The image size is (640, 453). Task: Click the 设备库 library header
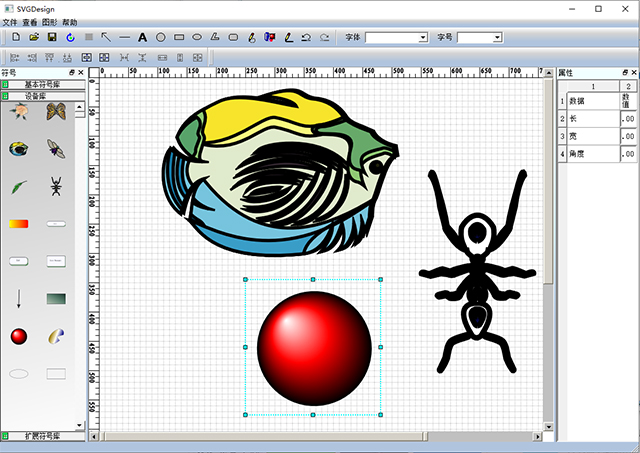tap(42, 96)
